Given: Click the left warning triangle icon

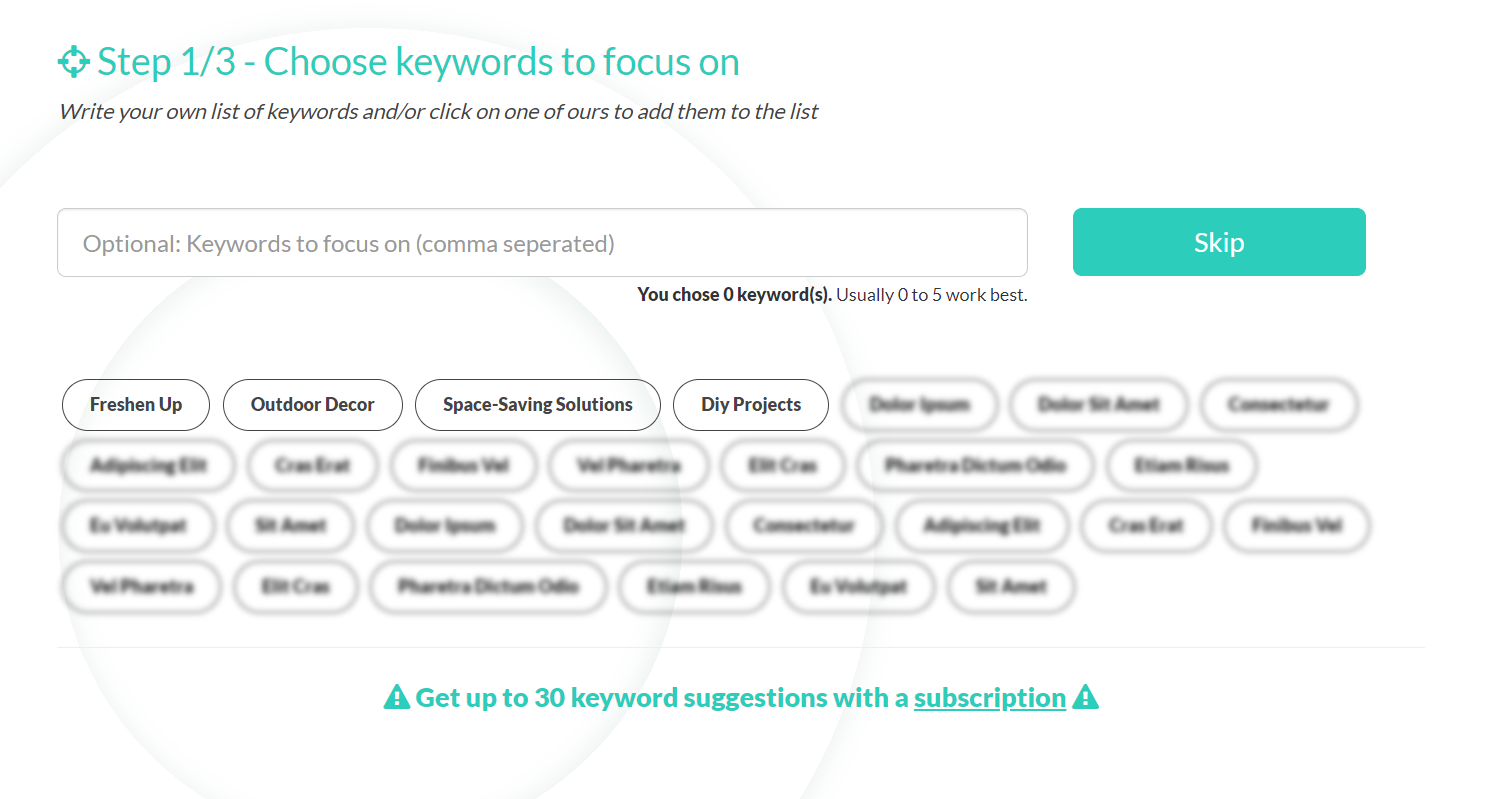Looking at the screenshot, I should pos(397,697).
